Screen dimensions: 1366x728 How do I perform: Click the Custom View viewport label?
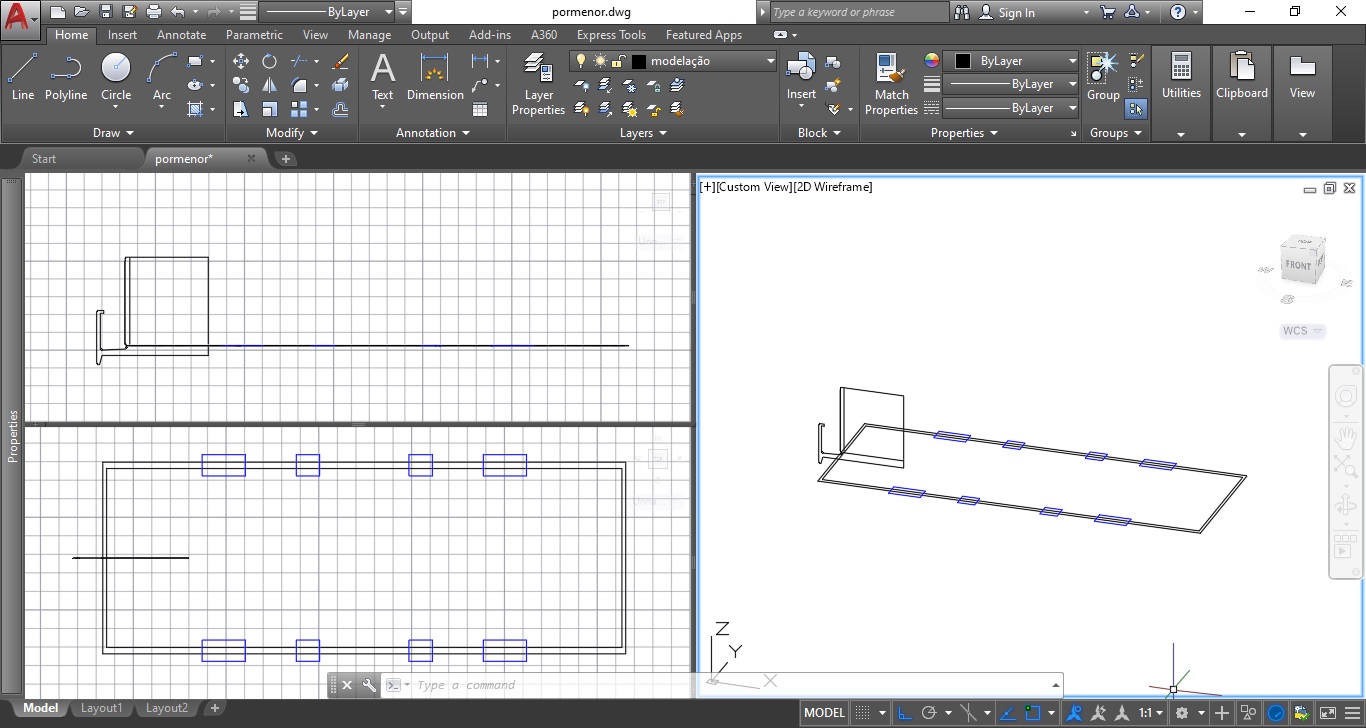coord(754,187)
